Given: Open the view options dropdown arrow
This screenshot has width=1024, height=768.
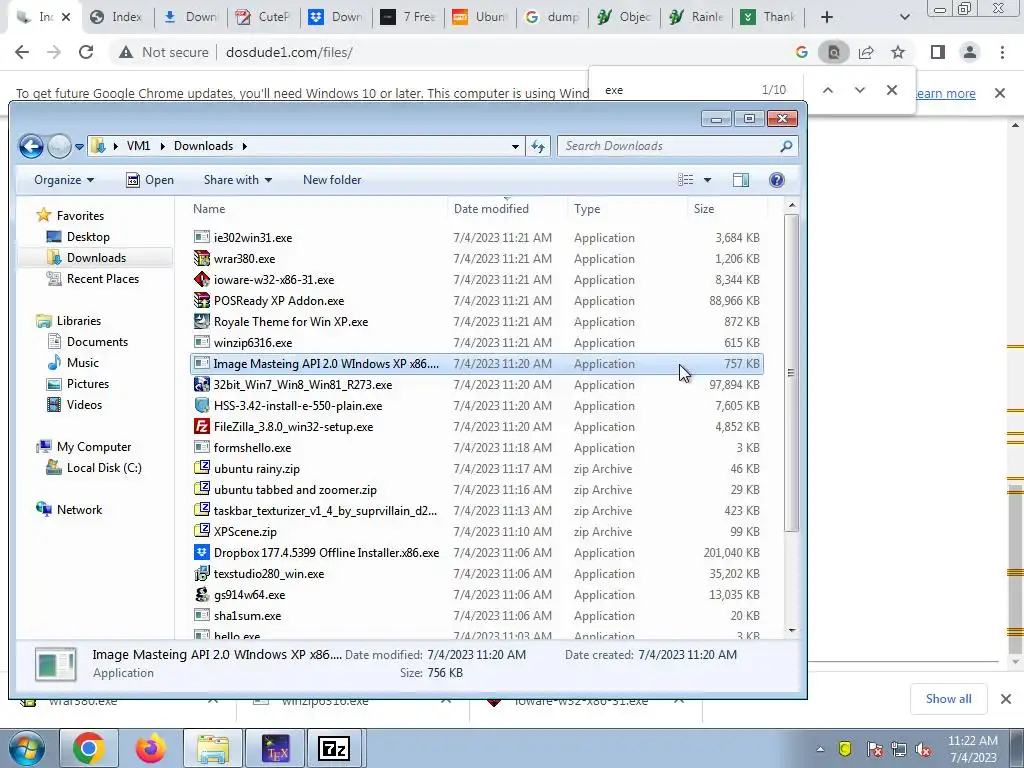Looking at the screenshot, I should point(707,180).
